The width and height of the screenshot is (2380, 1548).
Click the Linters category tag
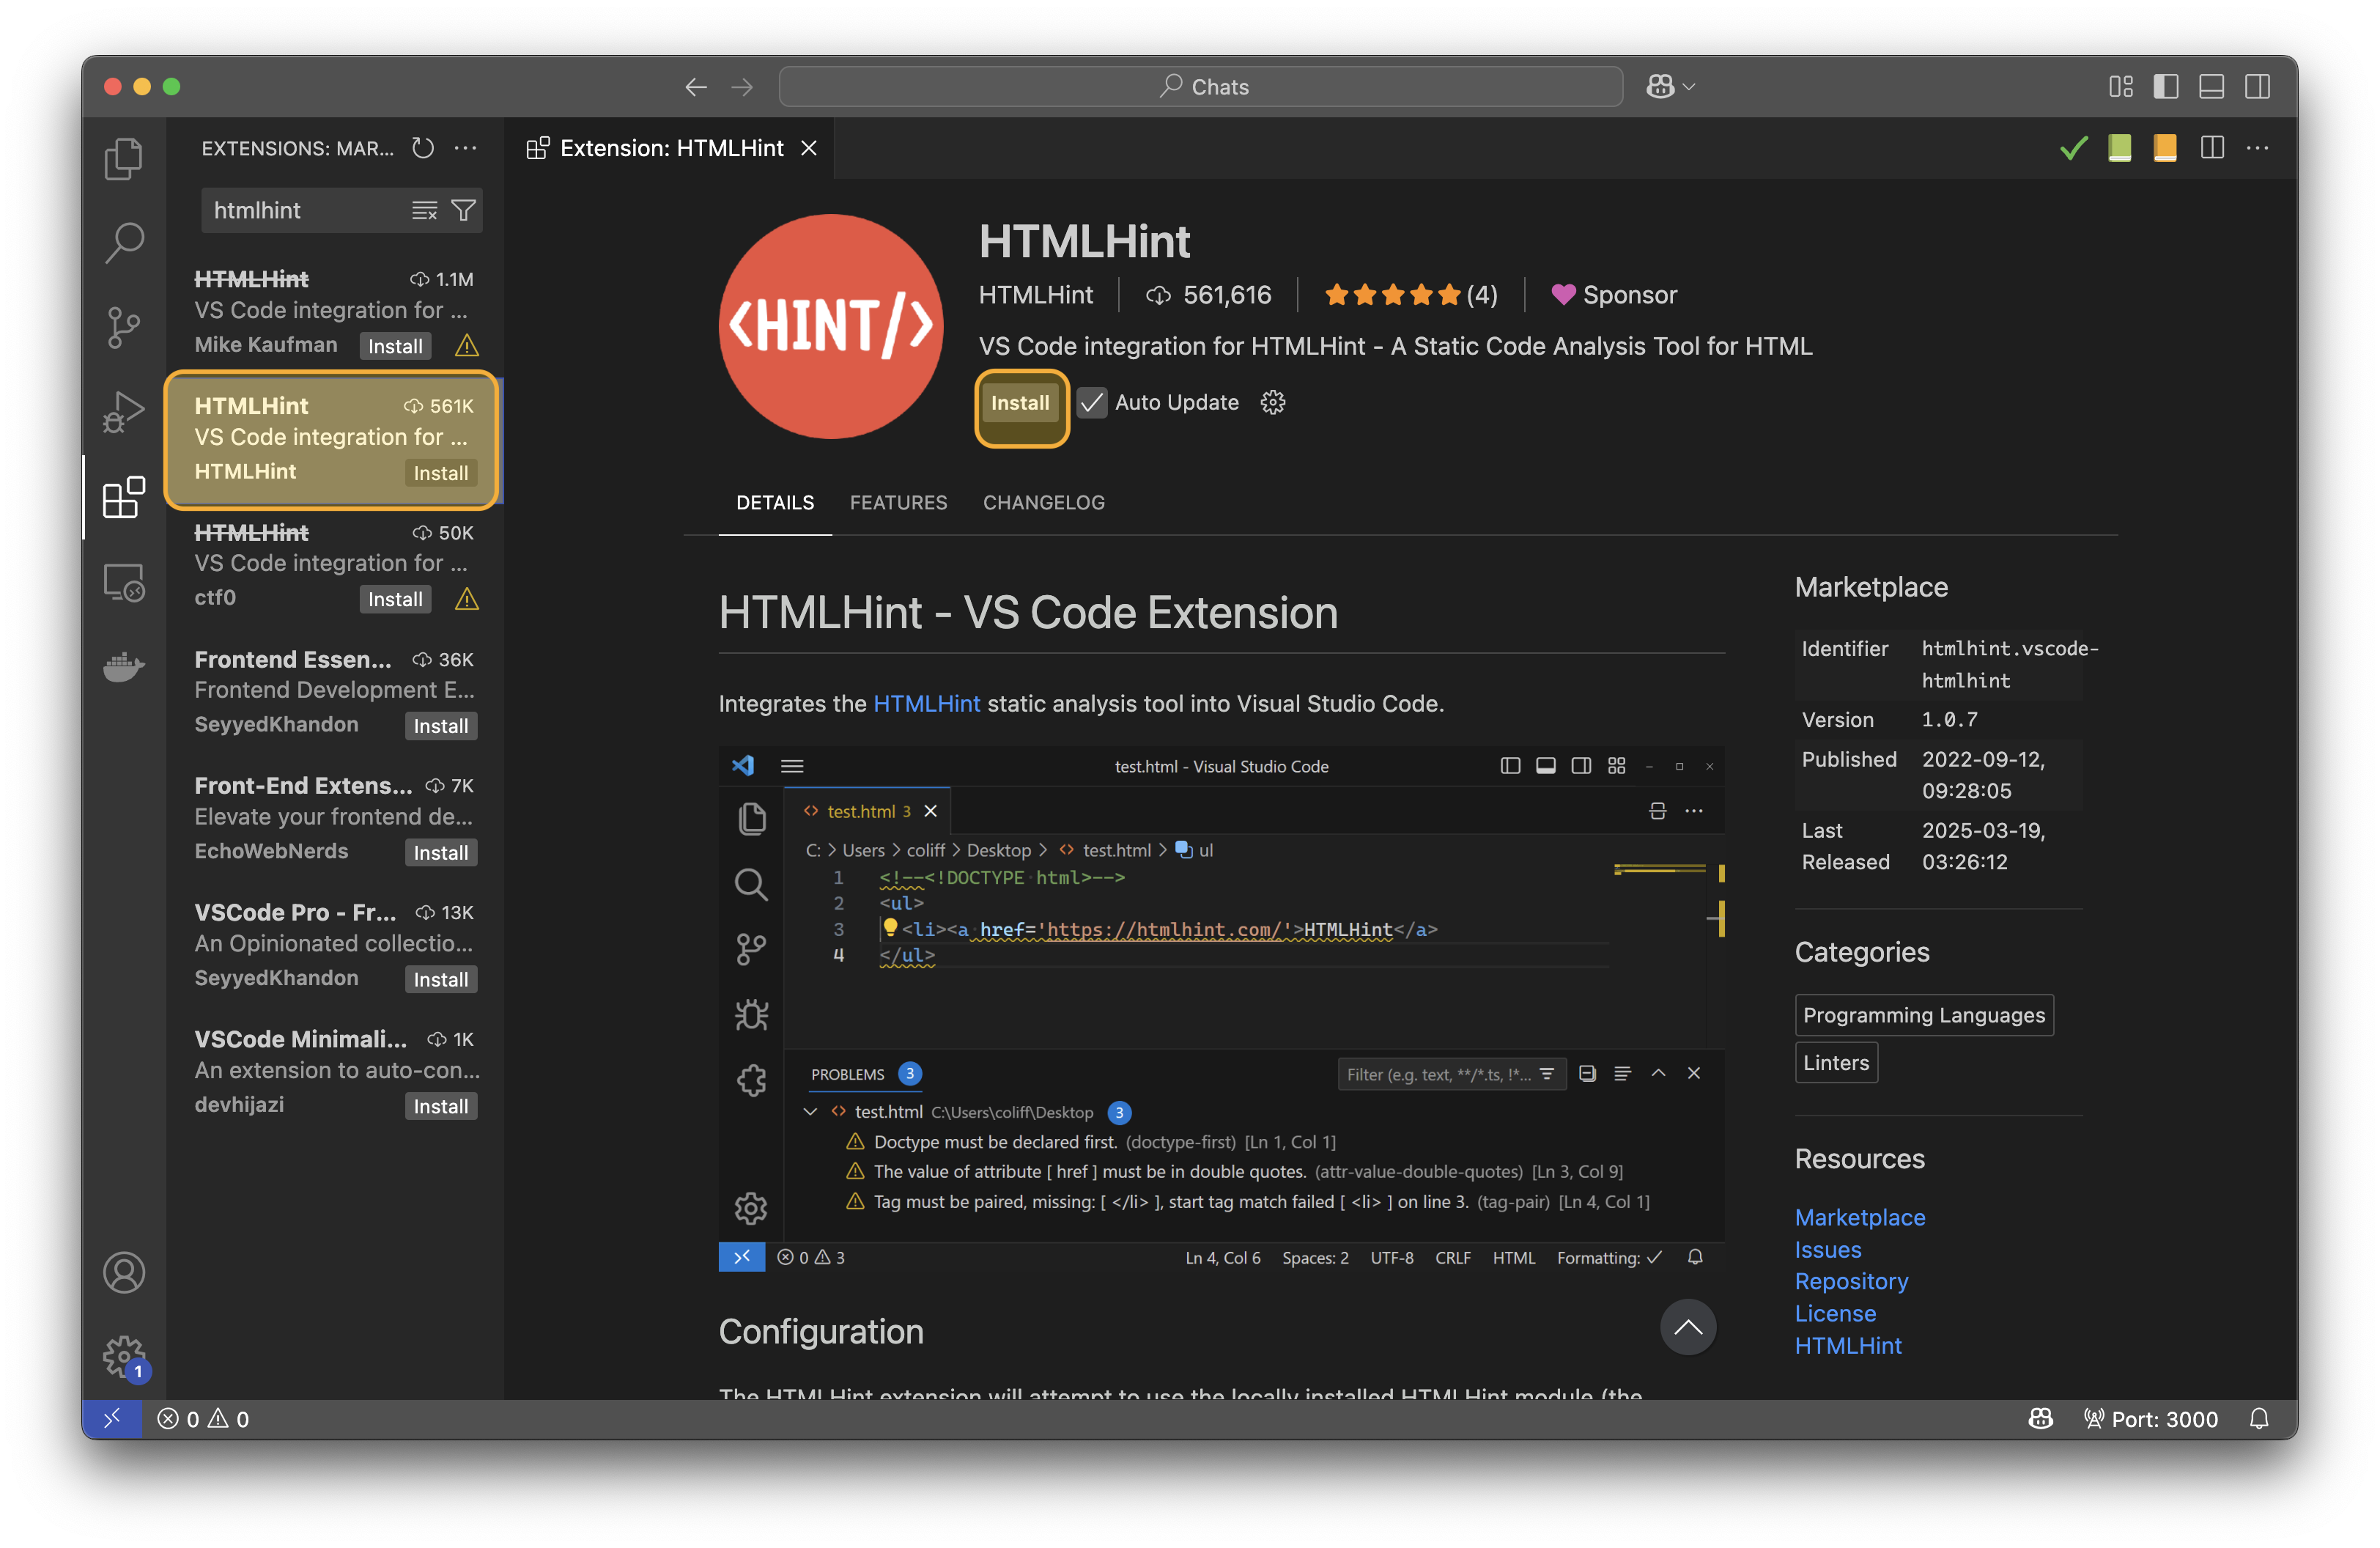coord(1836,1062)
